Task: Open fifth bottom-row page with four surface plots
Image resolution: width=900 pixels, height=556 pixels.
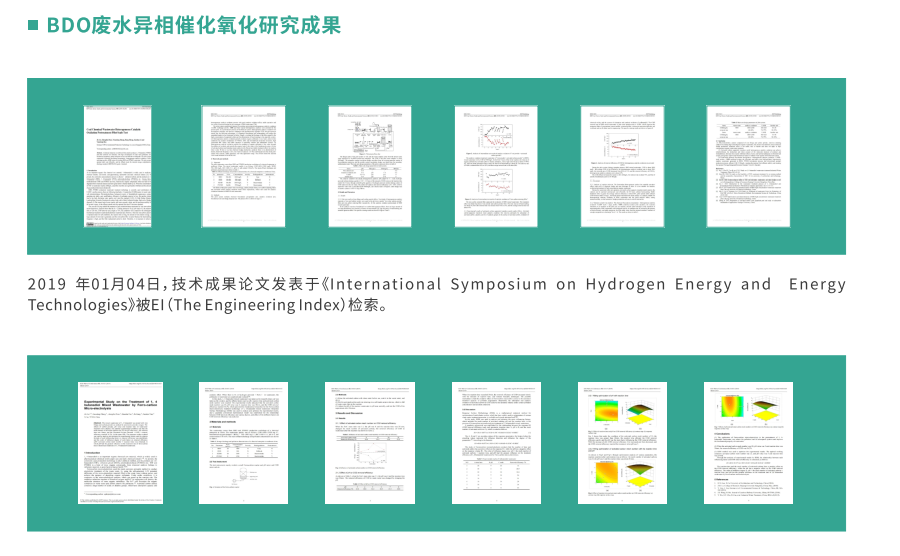Action: coord(622,442)
